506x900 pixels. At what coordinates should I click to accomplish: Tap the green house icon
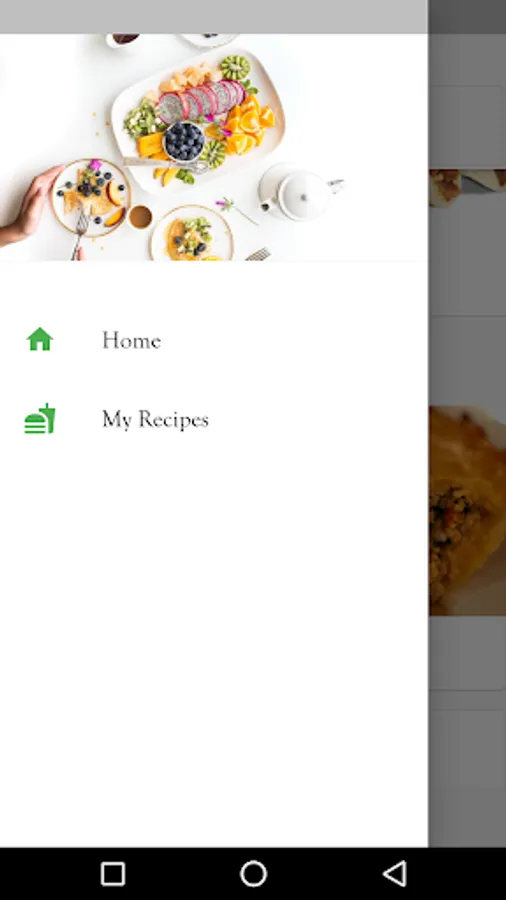coord(40,339)
